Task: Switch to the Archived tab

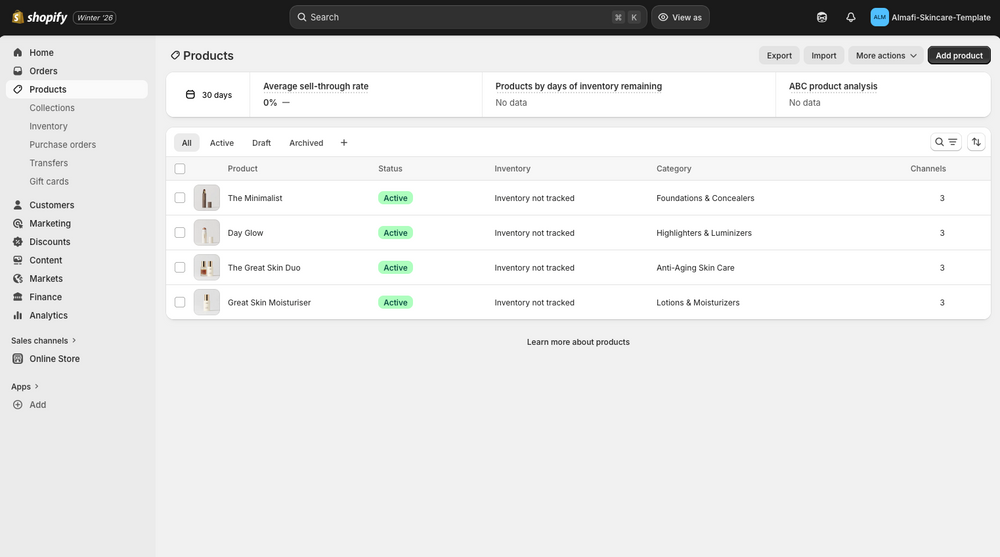Action: [x=306, y=143]
